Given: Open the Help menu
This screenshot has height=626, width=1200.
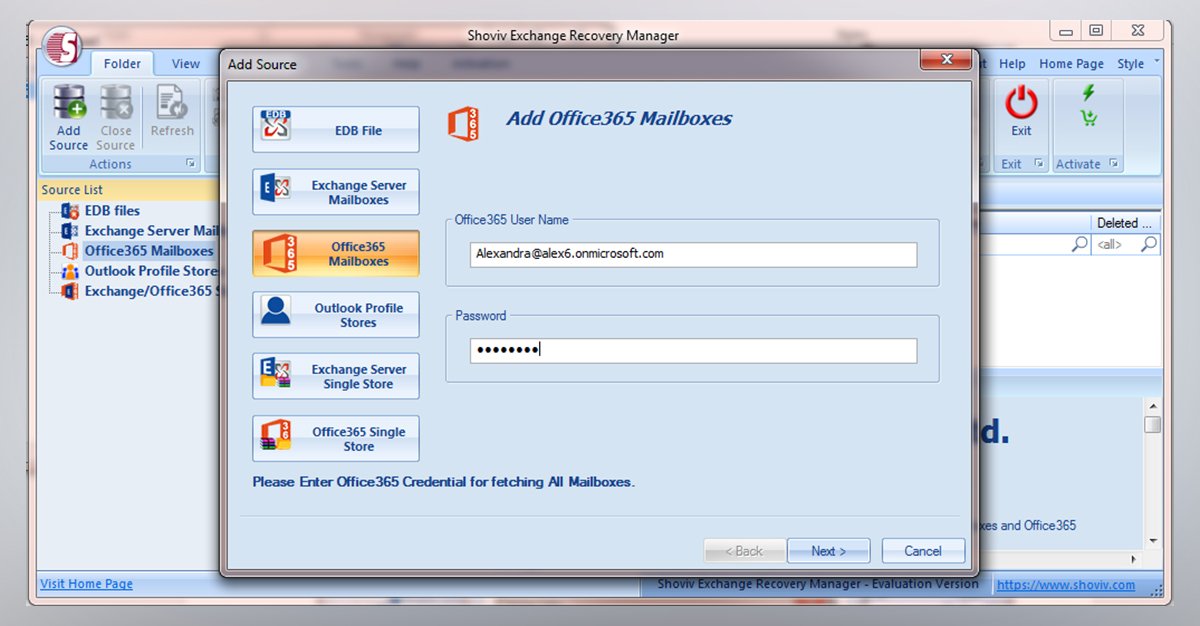Looking at the screenshot, I should [1012, 63].
